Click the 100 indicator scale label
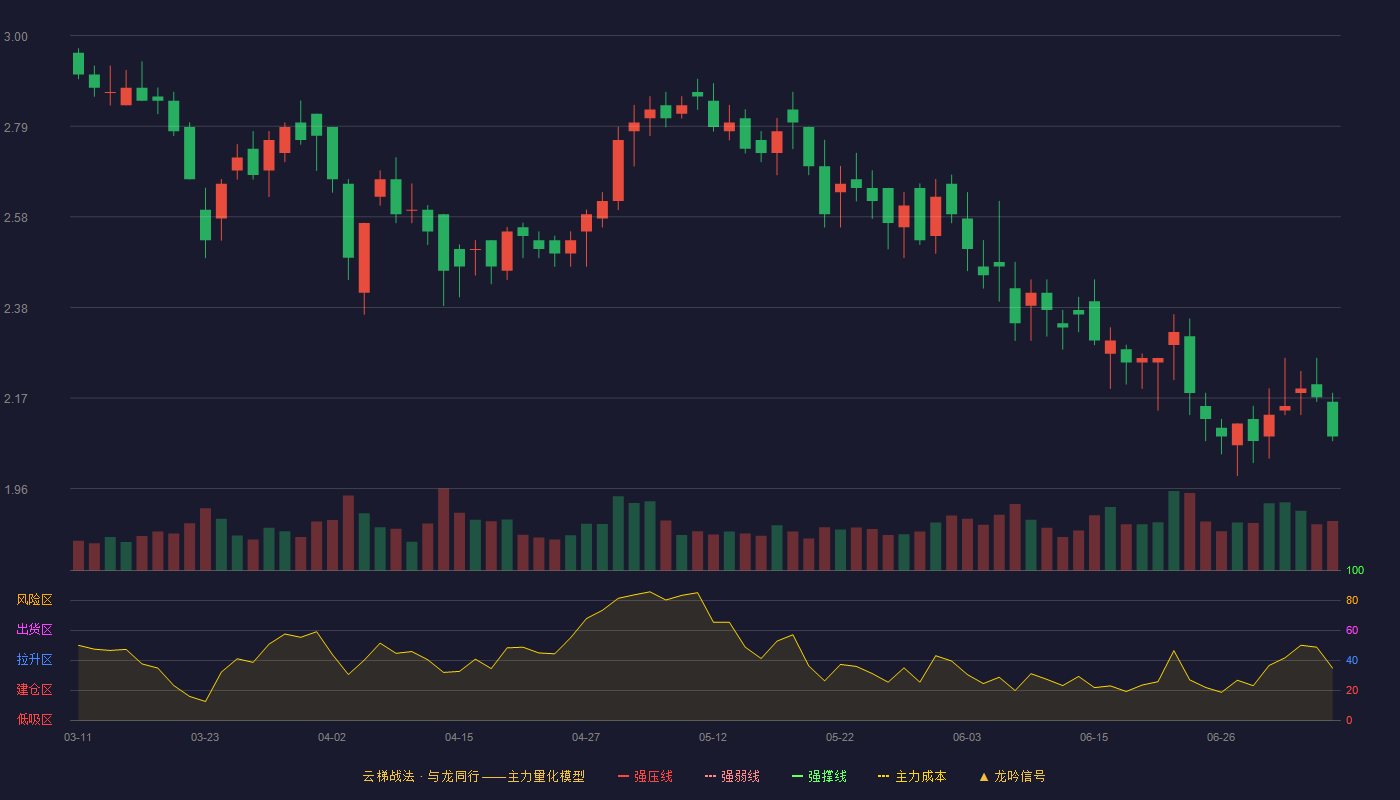The height and width of the screenshot is (800, 1400). click(1355, 571)
